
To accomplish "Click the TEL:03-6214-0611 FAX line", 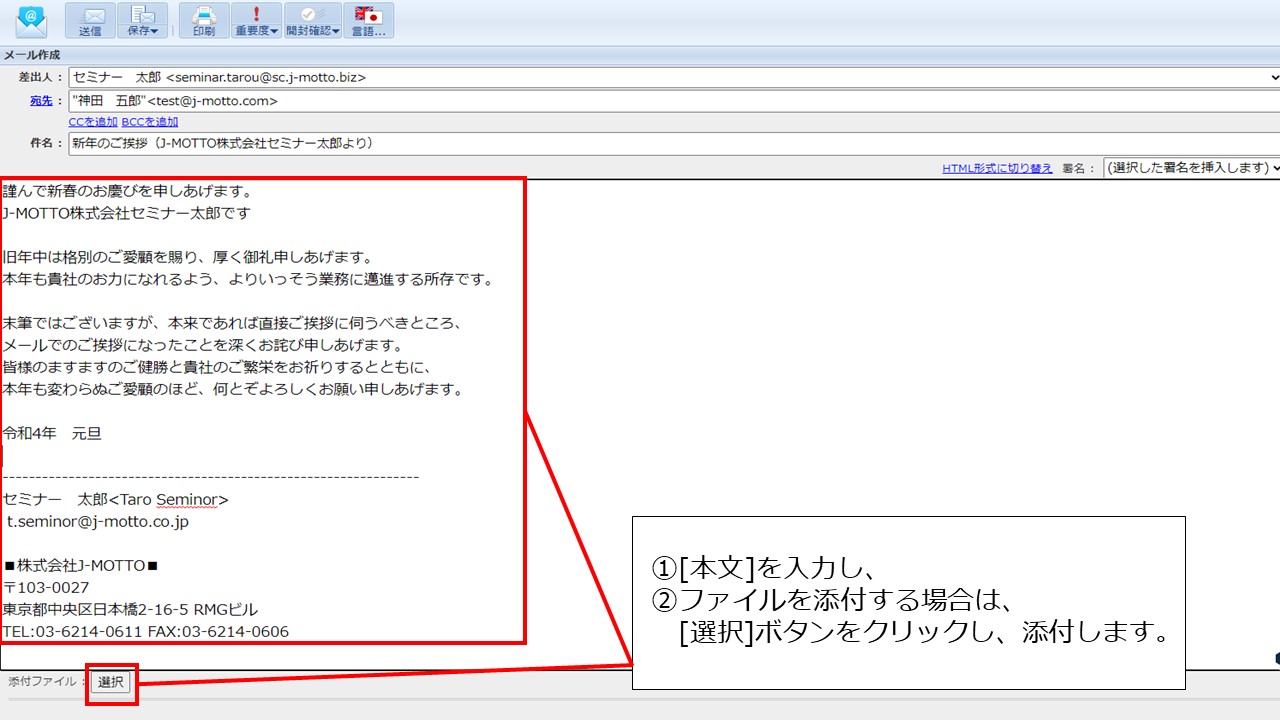I will (146, 632).
